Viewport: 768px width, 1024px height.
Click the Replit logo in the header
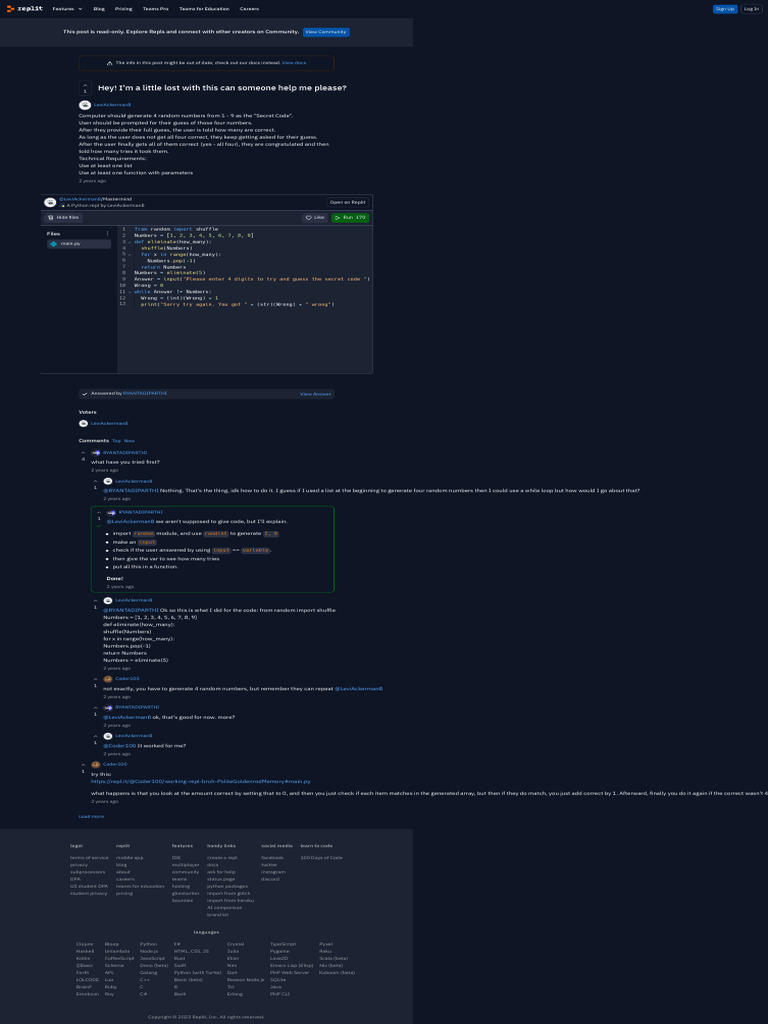25,8
